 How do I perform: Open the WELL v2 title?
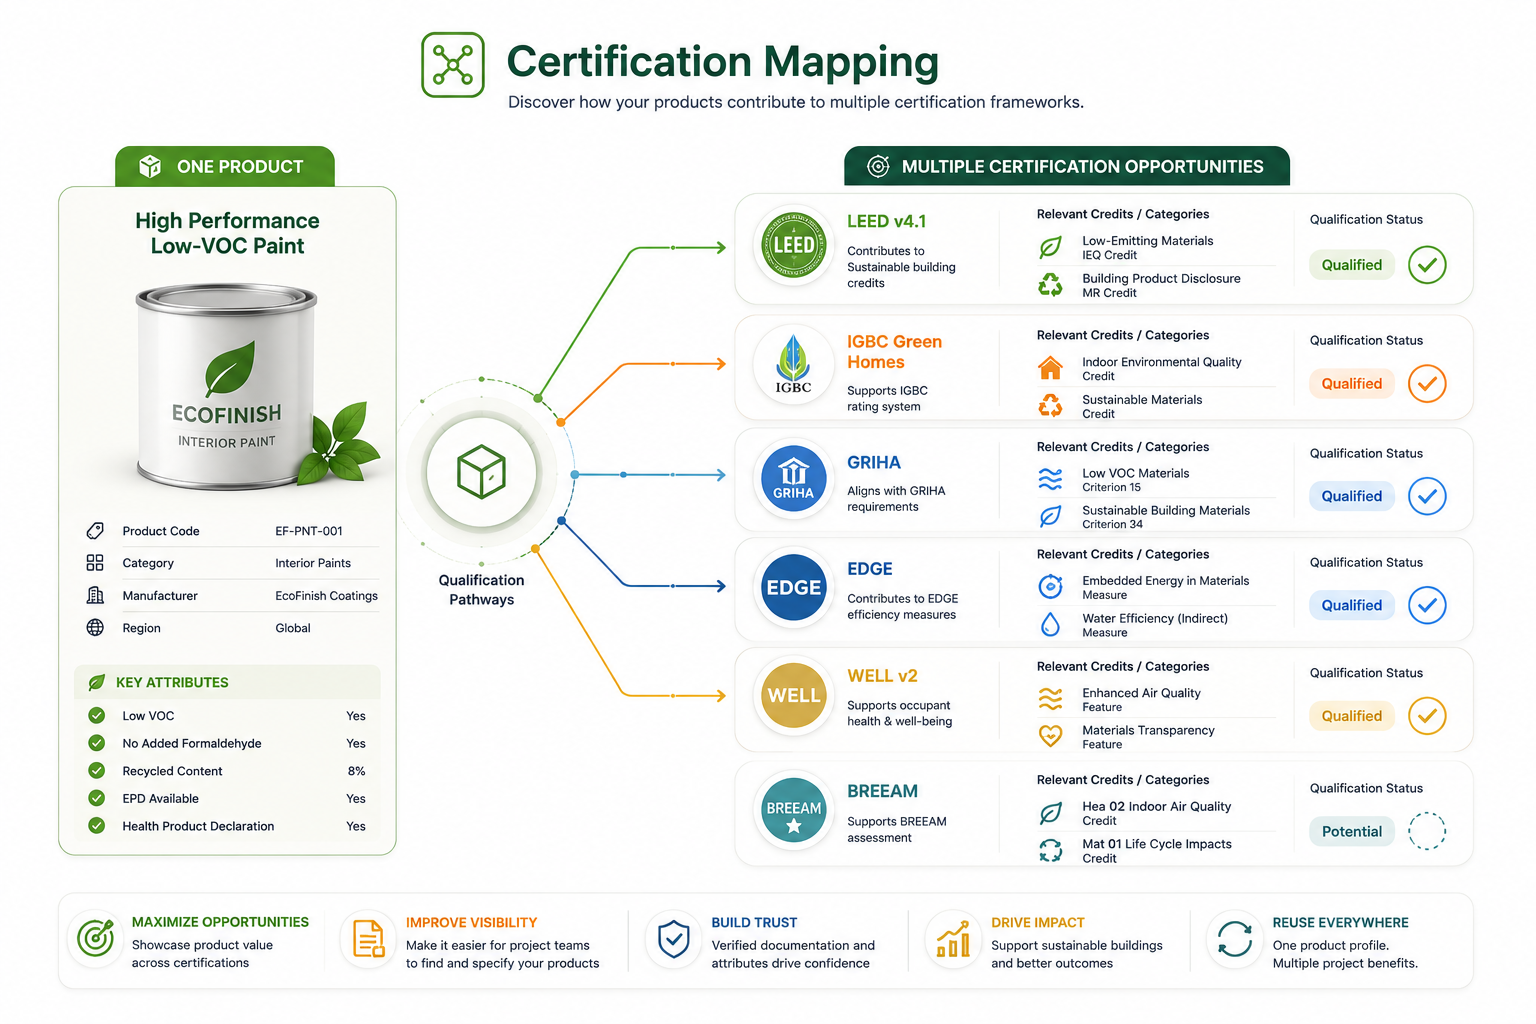pos(883,676)
